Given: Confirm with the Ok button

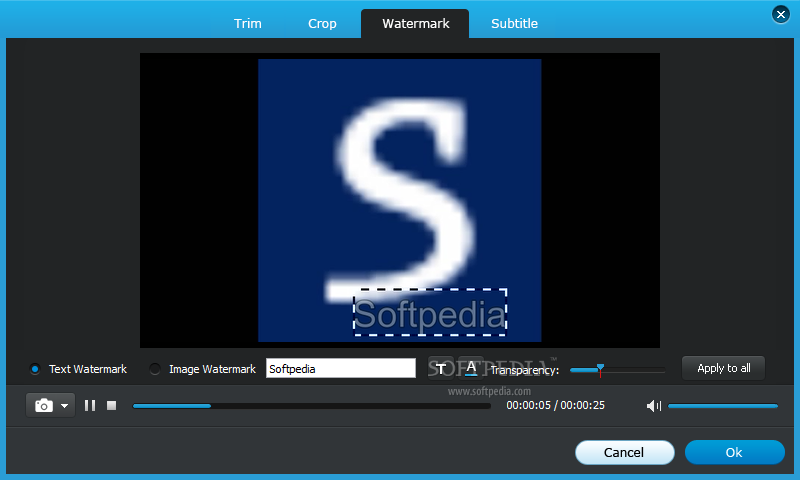Looking at the screenshot, I should coord(734,452).
